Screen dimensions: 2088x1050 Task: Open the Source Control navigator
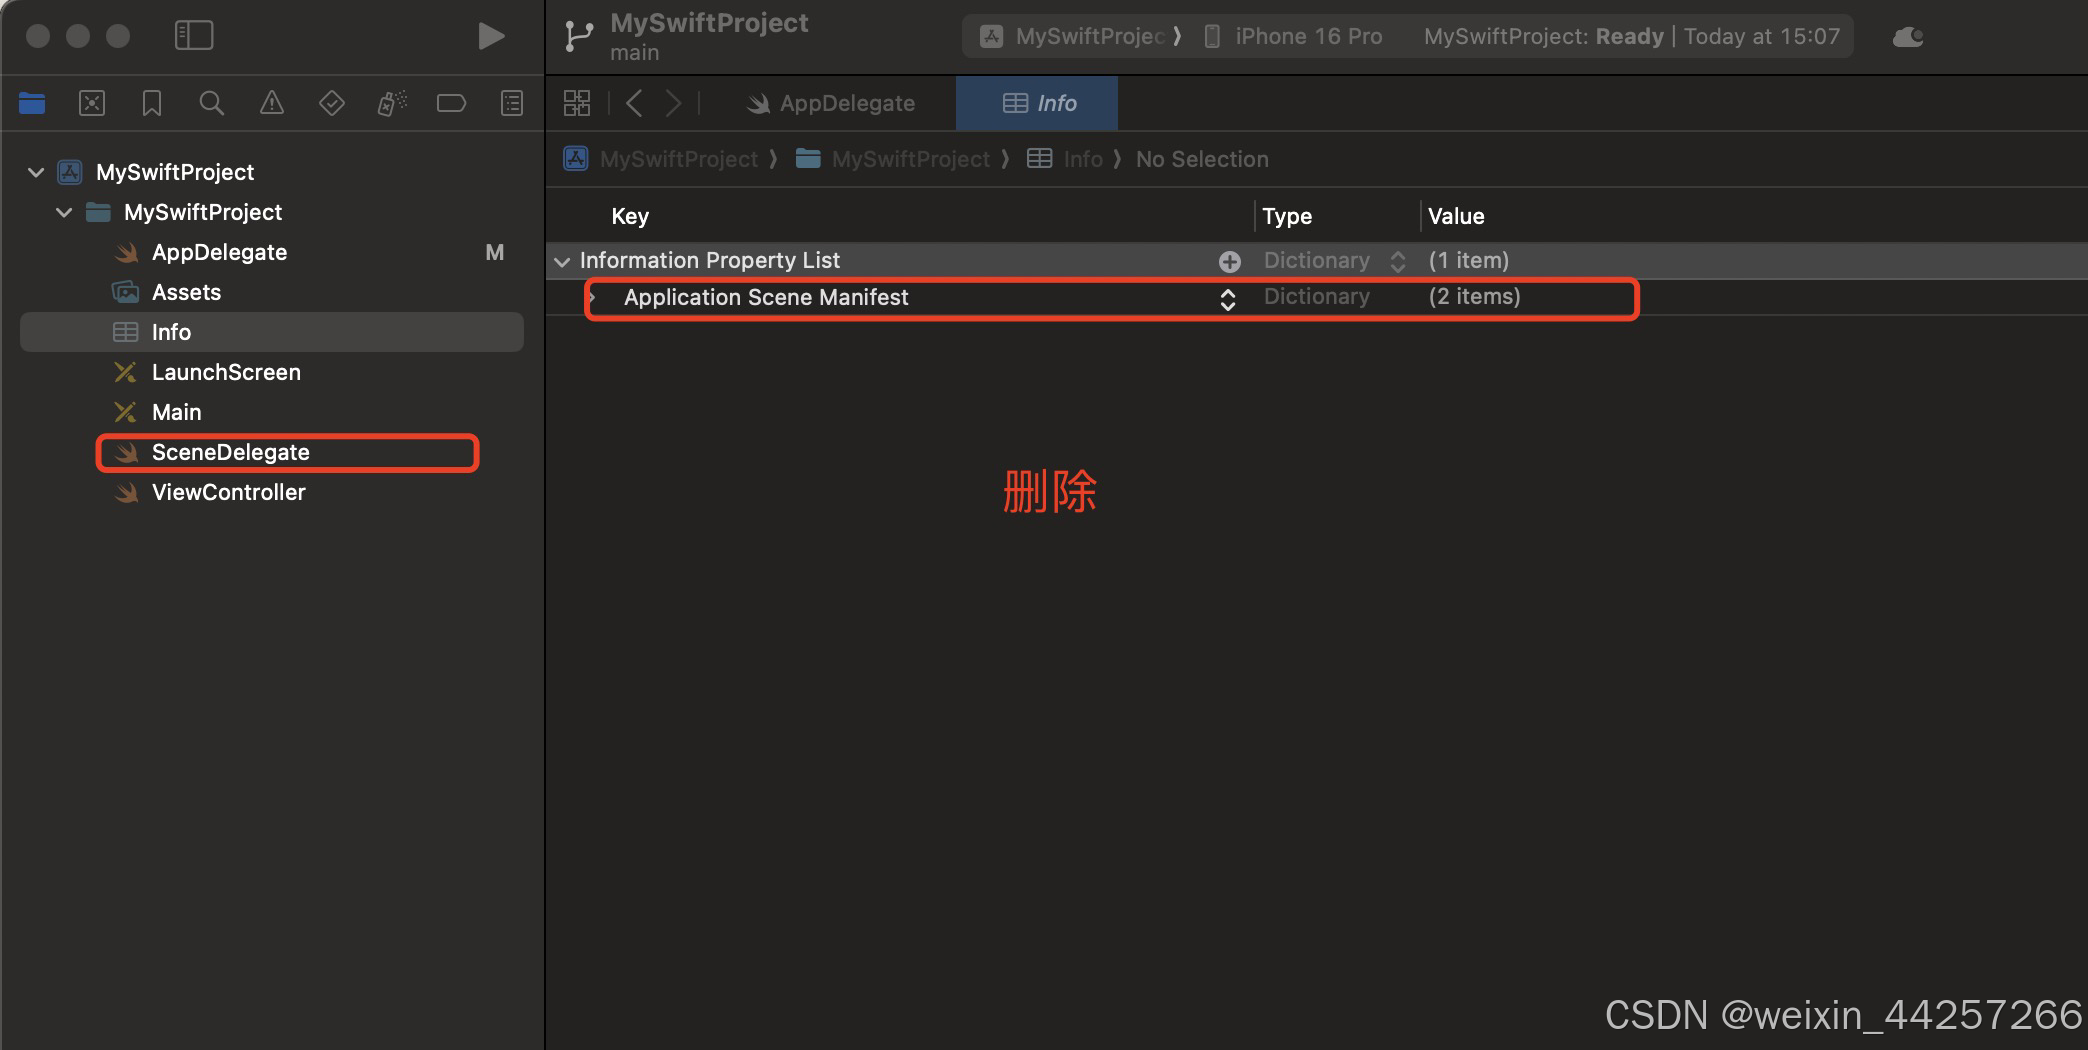(x=92, y=103)
